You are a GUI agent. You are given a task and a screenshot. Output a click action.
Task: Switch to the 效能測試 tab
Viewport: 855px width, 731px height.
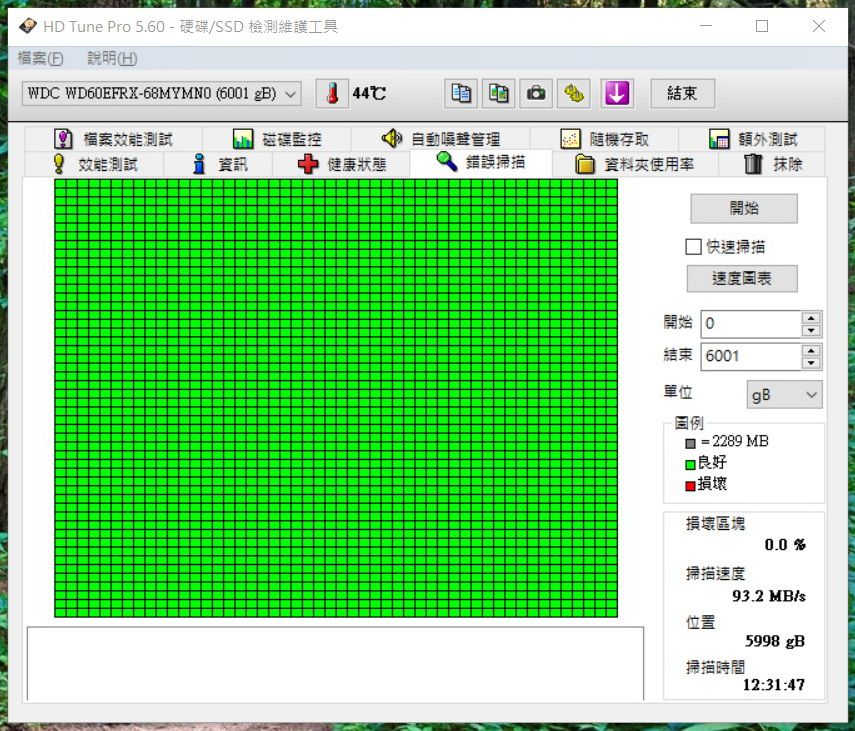point(94,164)
